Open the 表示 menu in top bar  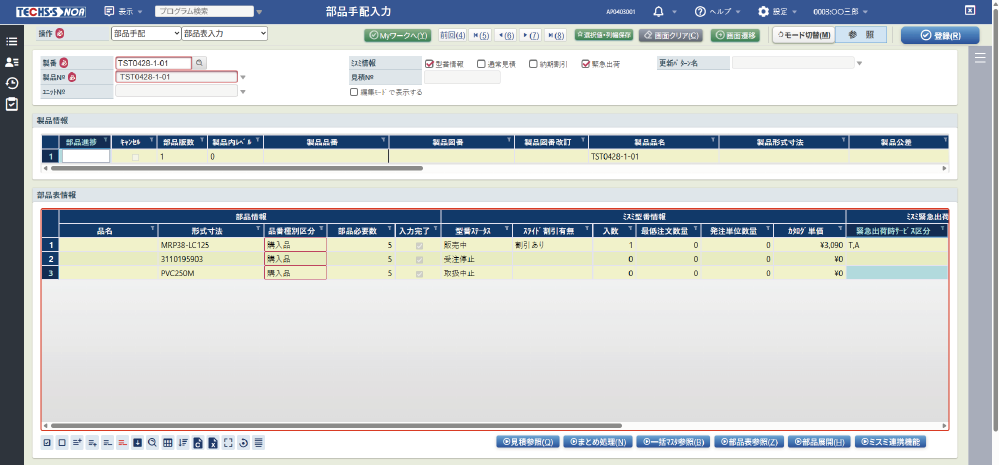[x=124, y=11]
